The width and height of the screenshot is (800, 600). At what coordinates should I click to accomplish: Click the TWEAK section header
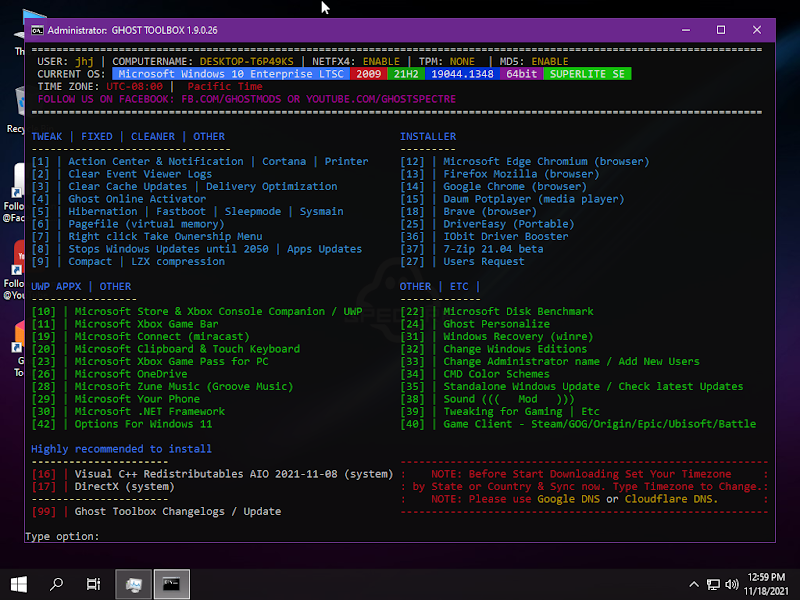[x=46, y=136]
